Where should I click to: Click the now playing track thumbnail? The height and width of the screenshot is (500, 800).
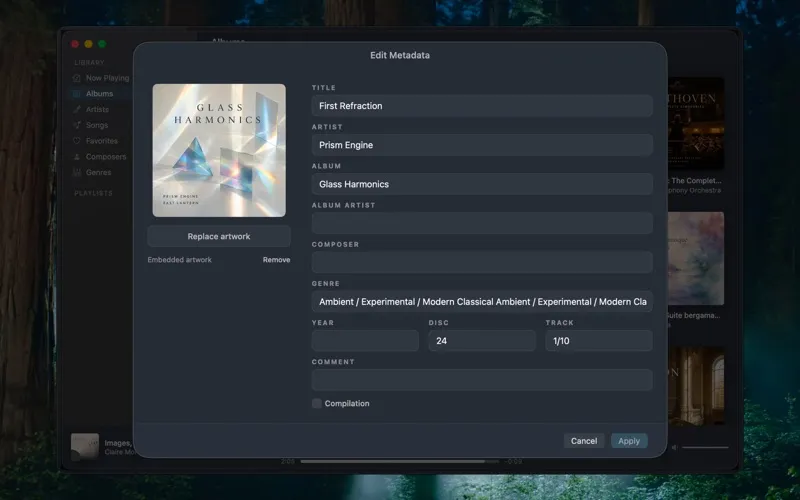[x=85, y=447]
